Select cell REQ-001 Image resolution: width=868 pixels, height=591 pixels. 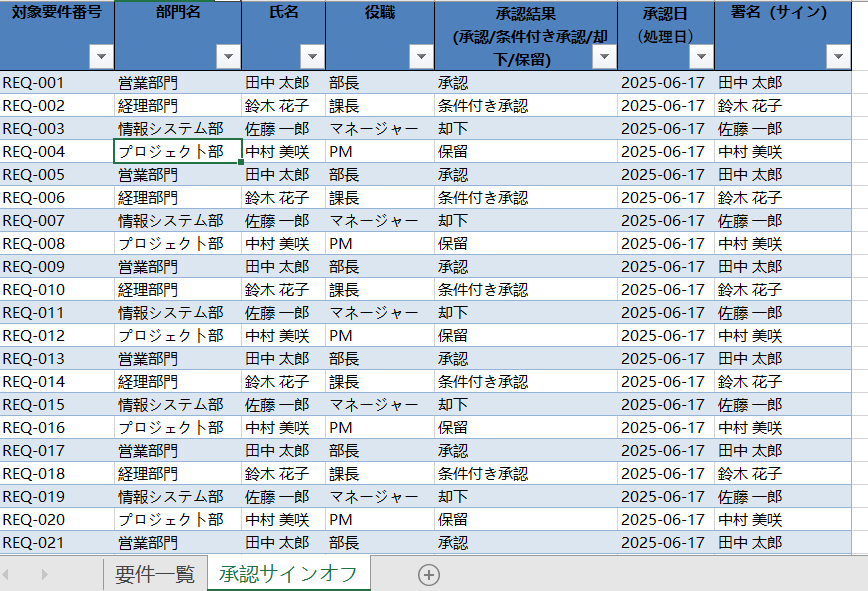[x=57, y=82]
